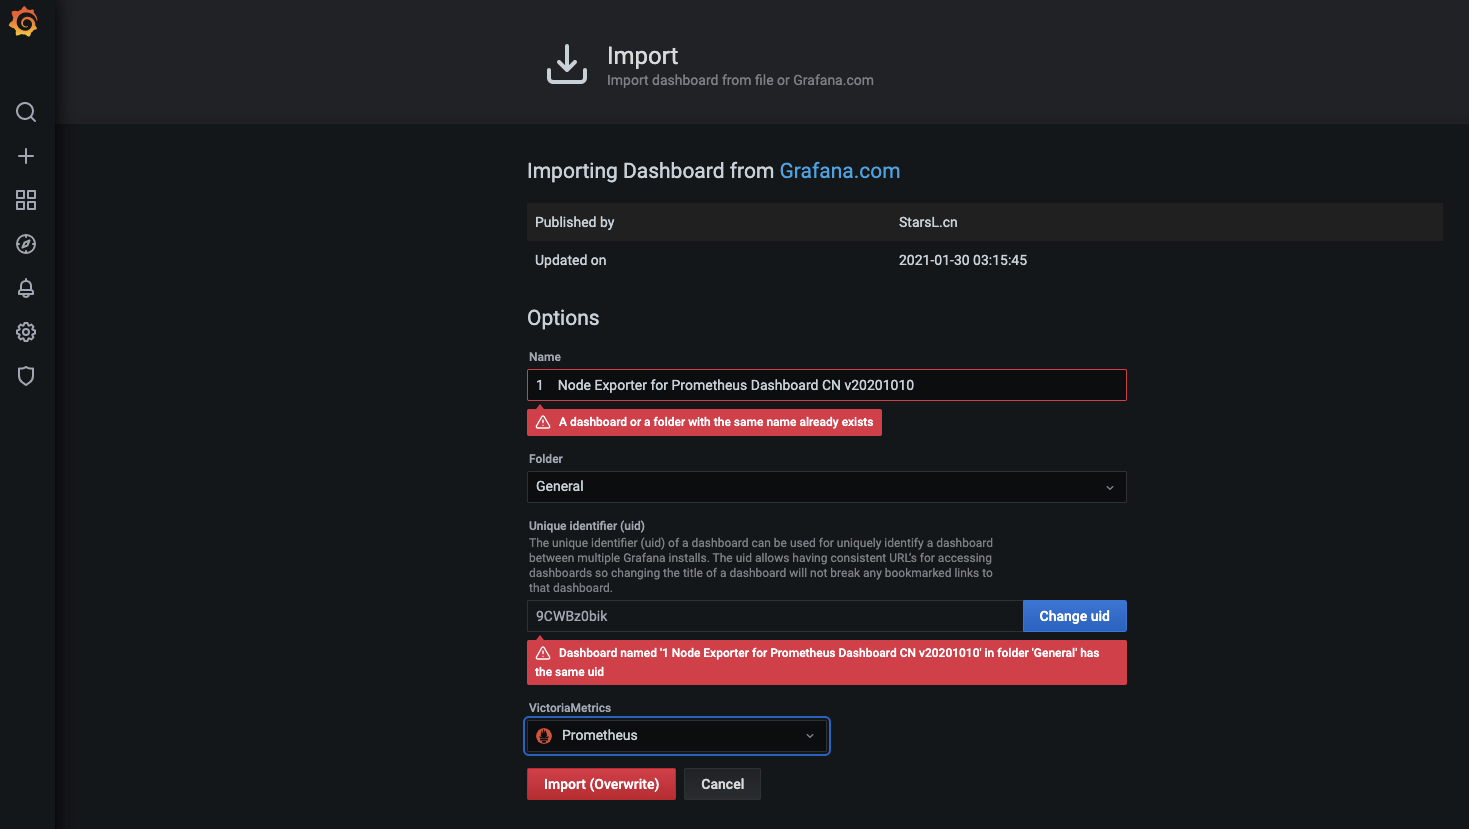This screenshot has width=1469, height=829.
Task: Click Import (Overwrite) button
Action: tap(601, 784)
